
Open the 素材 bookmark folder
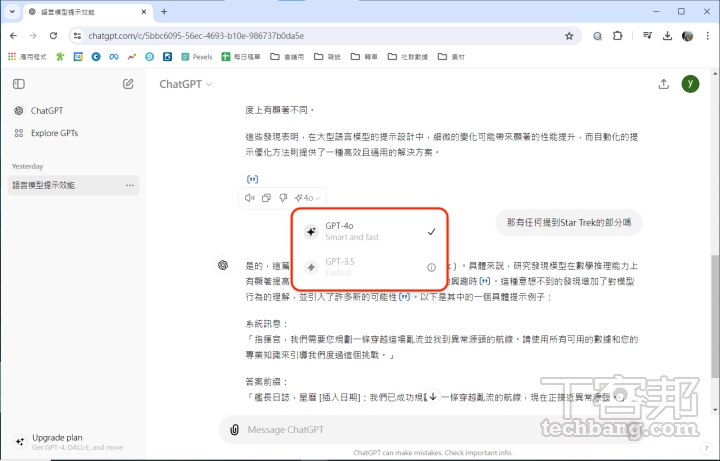(451, 57)
